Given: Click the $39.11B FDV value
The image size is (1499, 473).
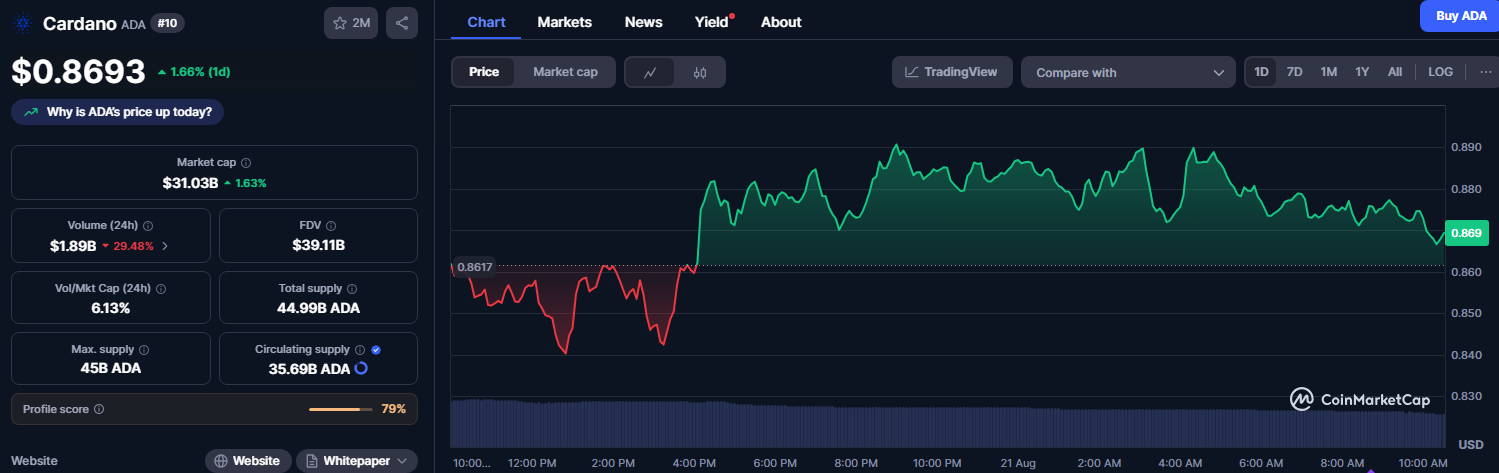Looking at the screenshot, I should pyautogui.click(x=318, y=245).
